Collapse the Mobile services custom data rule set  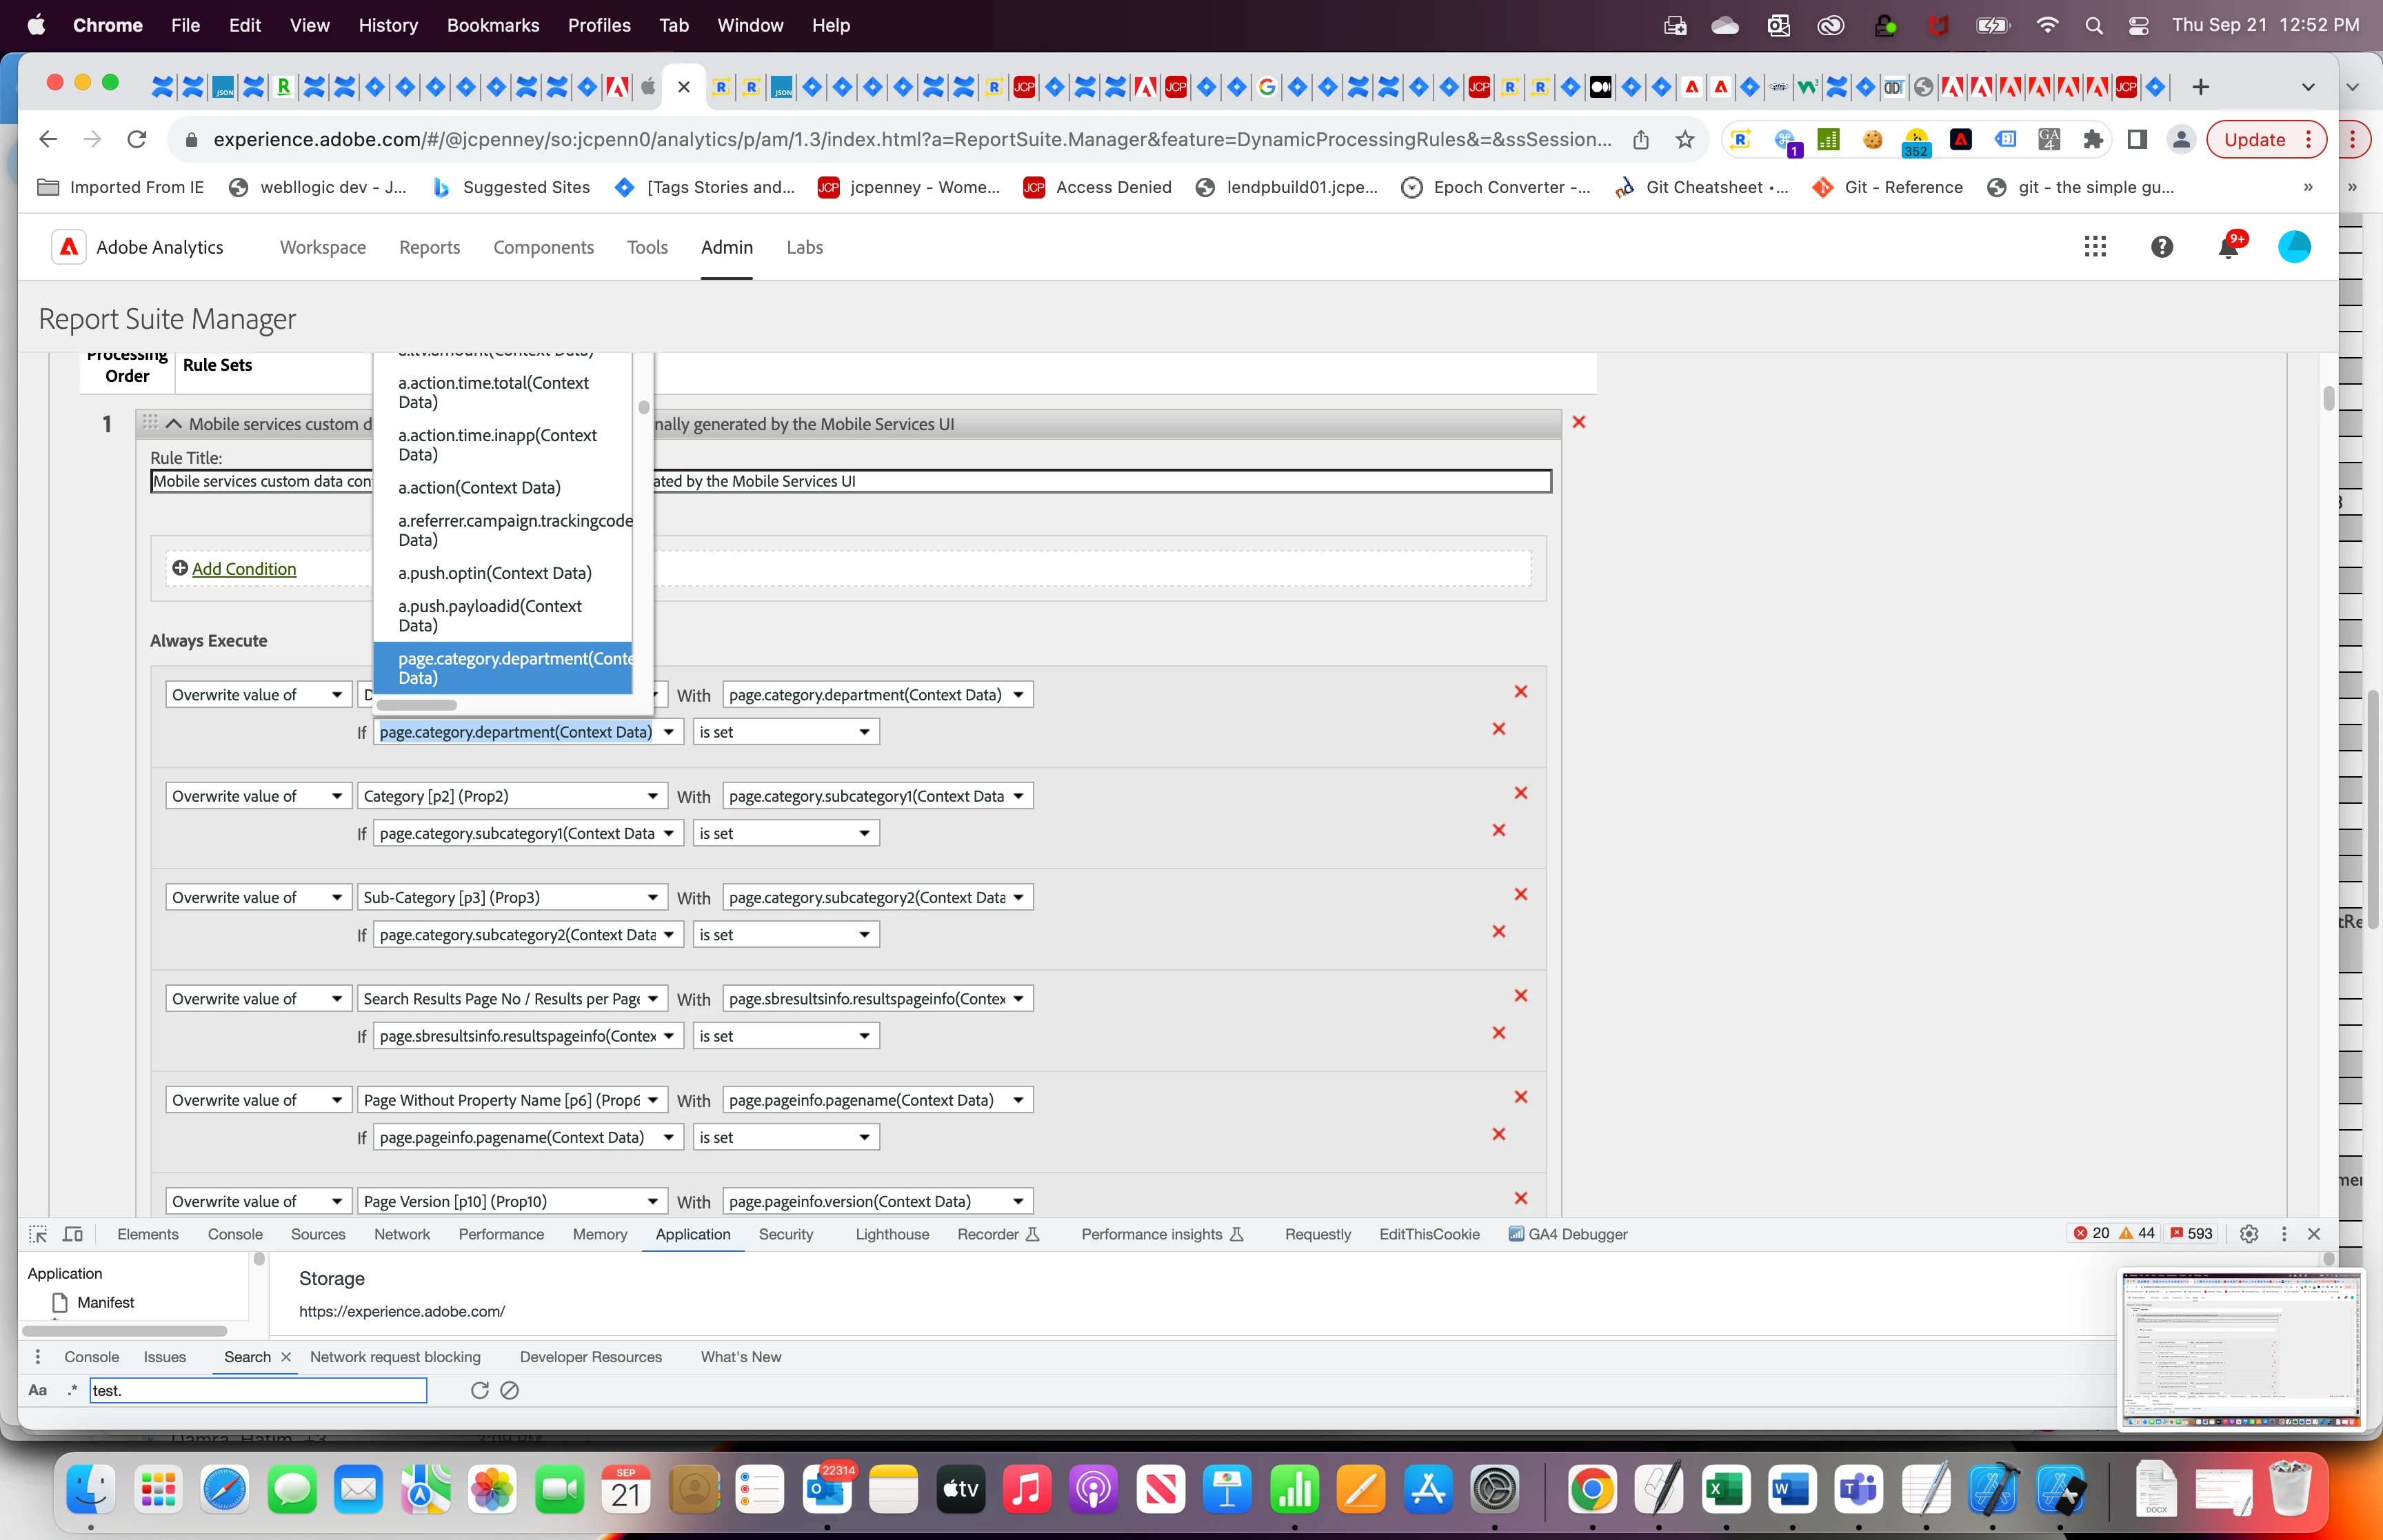(174, 423)
